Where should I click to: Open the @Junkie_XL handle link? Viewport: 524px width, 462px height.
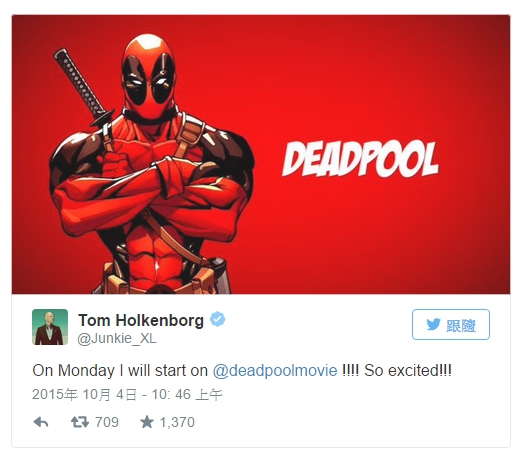[117, 339]
